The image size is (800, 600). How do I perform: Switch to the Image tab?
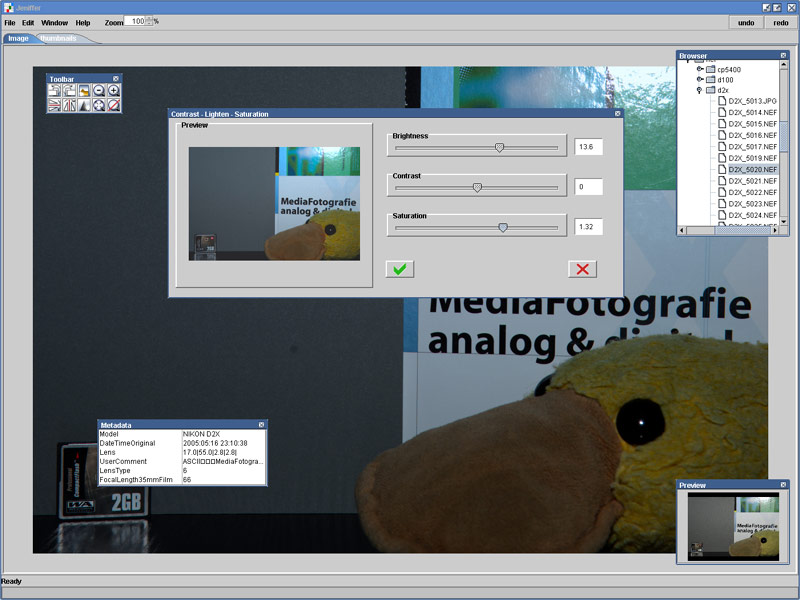click(18, 38)
